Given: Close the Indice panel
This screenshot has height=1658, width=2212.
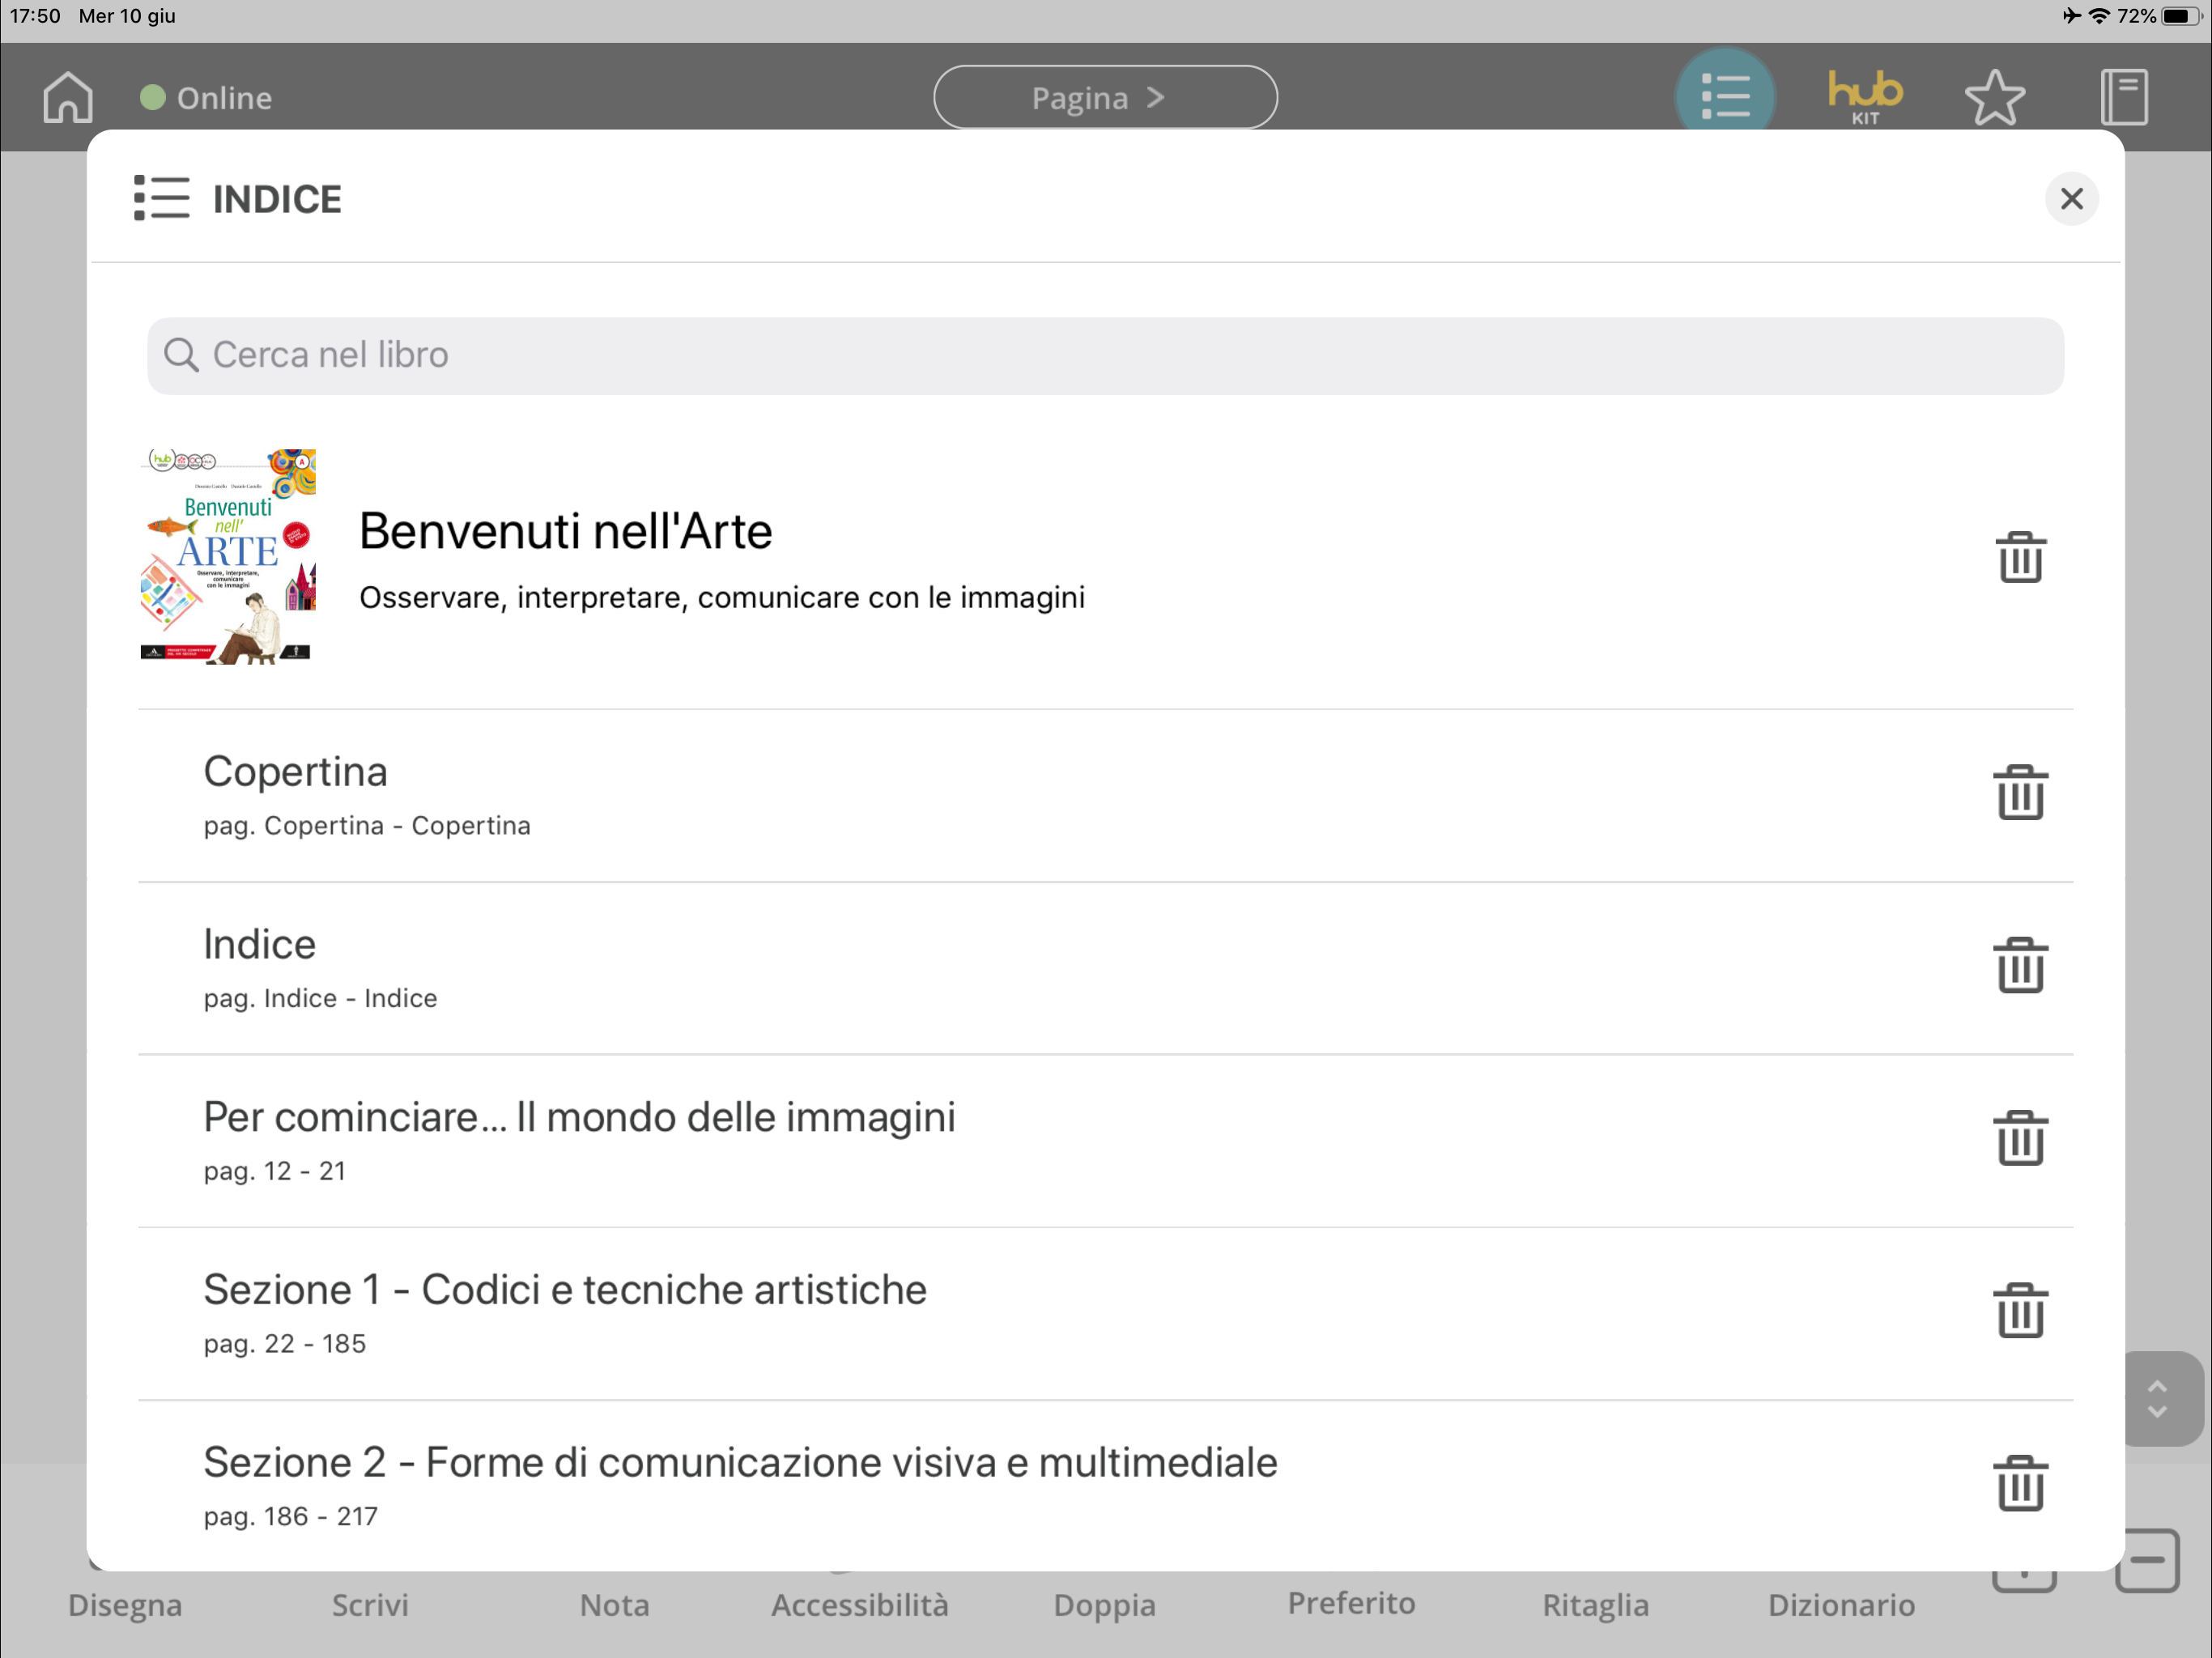Looking at the screenshot, I should (x=2071, y=199).
